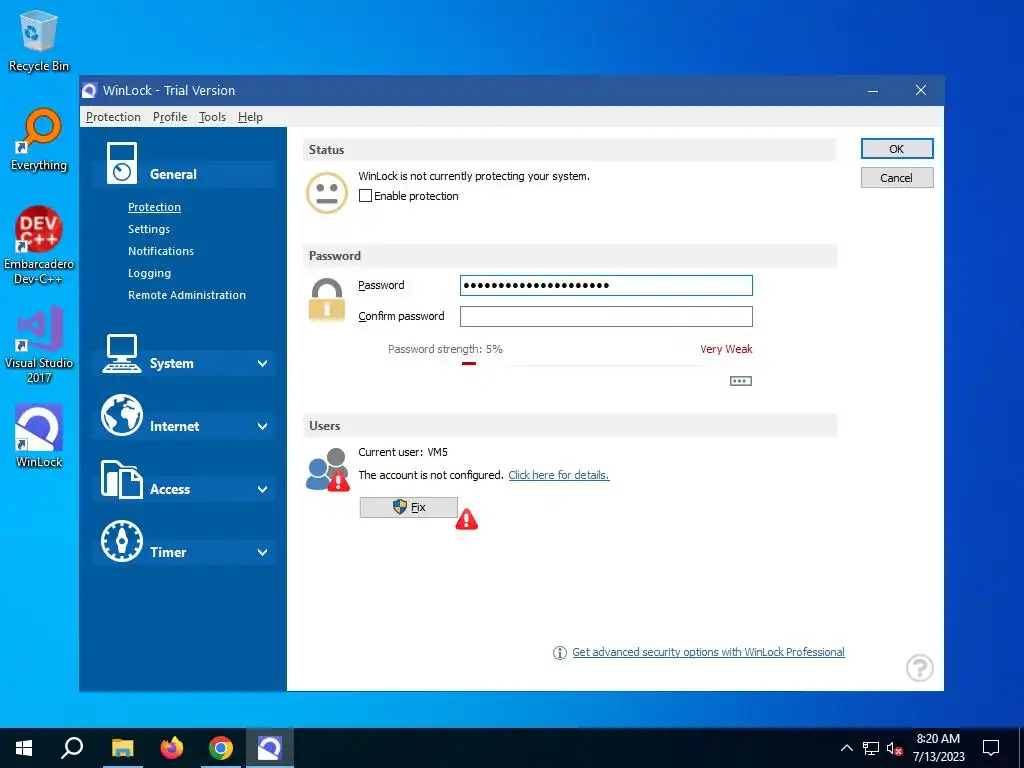Click the Timer compass icon
Image resolution: width=1024 pixels, height=768 pixels.
pos(122,541)
